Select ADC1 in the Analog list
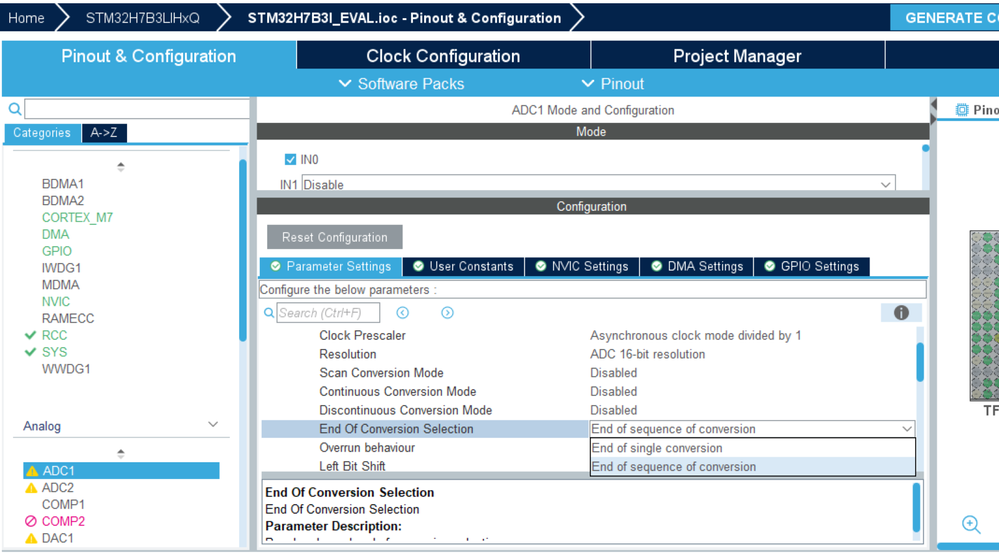Screen dimensions: 999x557 tap(121, 471)
